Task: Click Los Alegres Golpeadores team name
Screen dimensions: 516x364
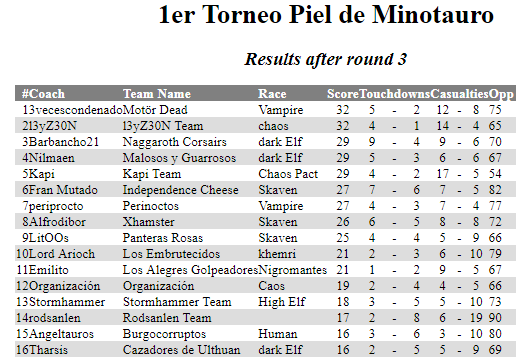Action: 190,270
